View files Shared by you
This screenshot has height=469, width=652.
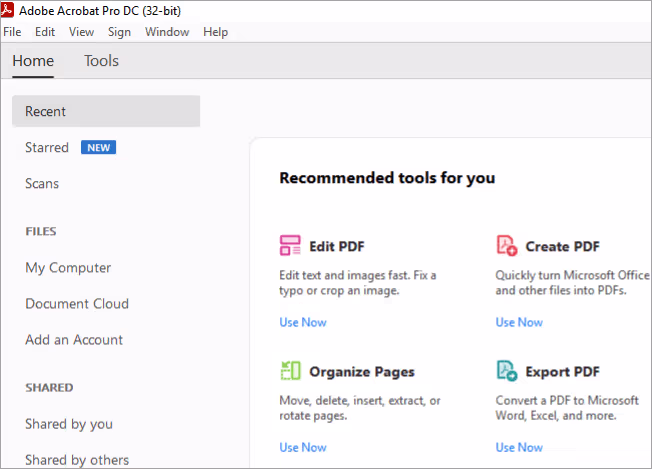(x=69, y=424)
